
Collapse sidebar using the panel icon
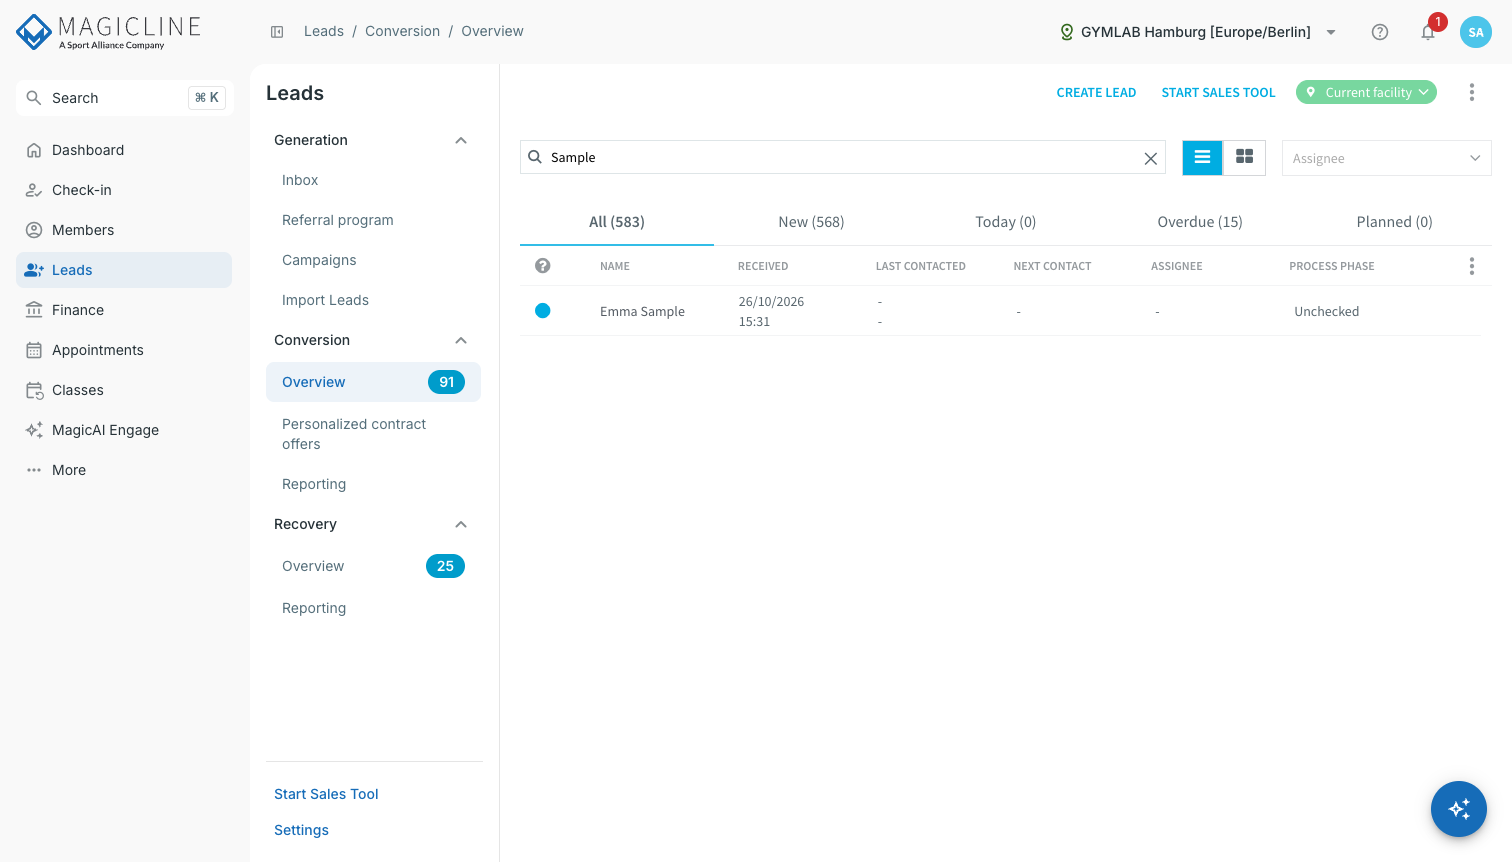[277, 32]
